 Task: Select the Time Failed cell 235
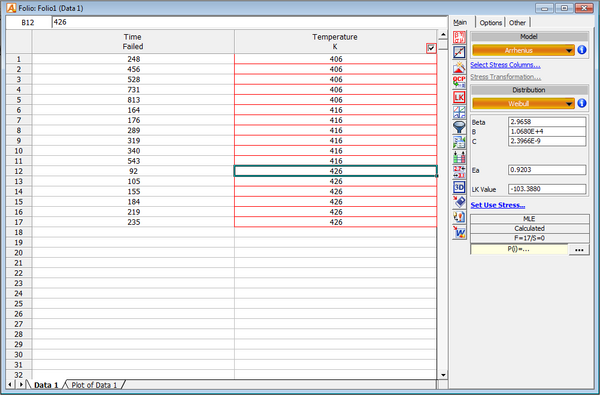133,222
